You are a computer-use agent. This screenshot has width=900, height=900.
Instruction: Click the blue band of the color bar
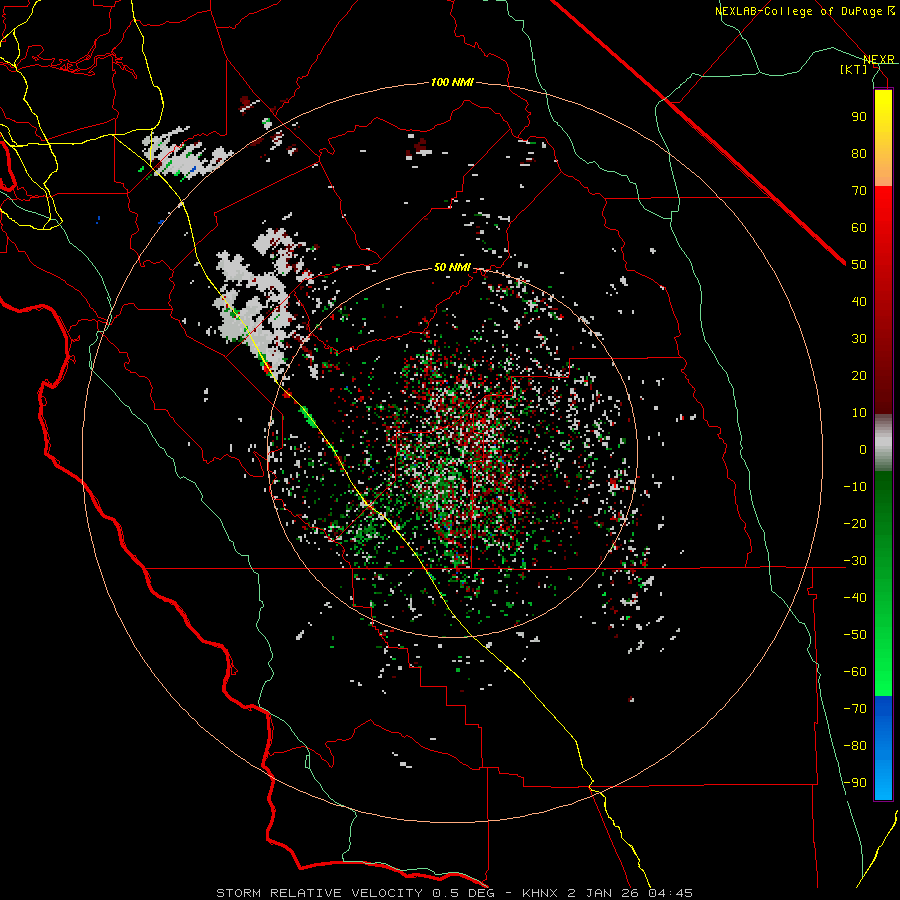(x=883, y=747)
